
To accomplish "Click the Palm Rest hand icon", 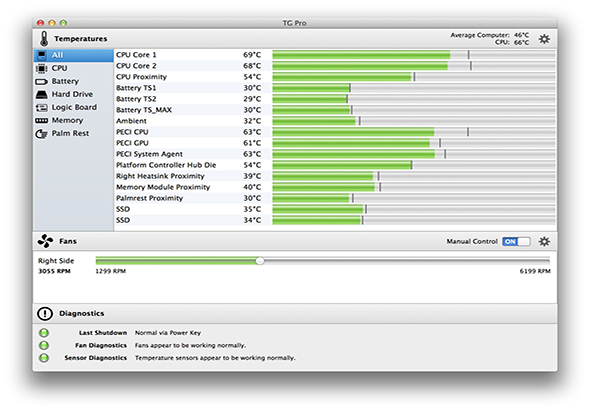I will [x=41, y=134].
